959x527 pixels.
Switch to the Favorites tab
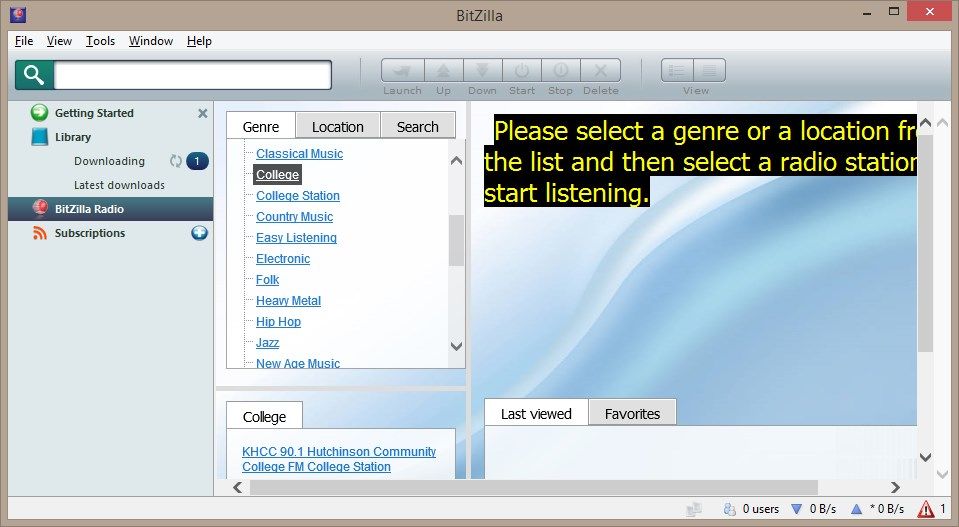pyautogui.click(x=632, y=414)
